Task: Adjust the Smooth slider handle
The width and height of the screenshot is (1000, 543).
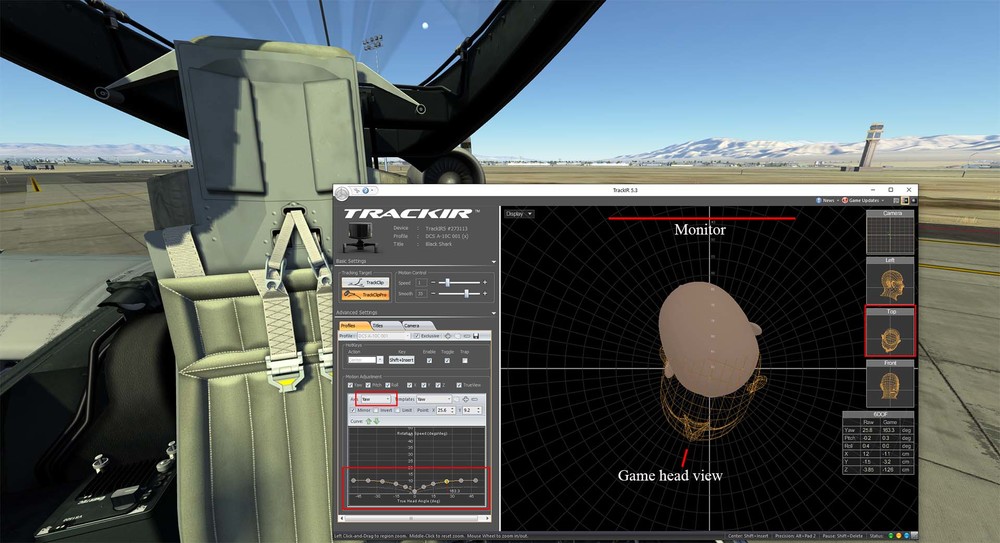Action: (x=467, y=294)
